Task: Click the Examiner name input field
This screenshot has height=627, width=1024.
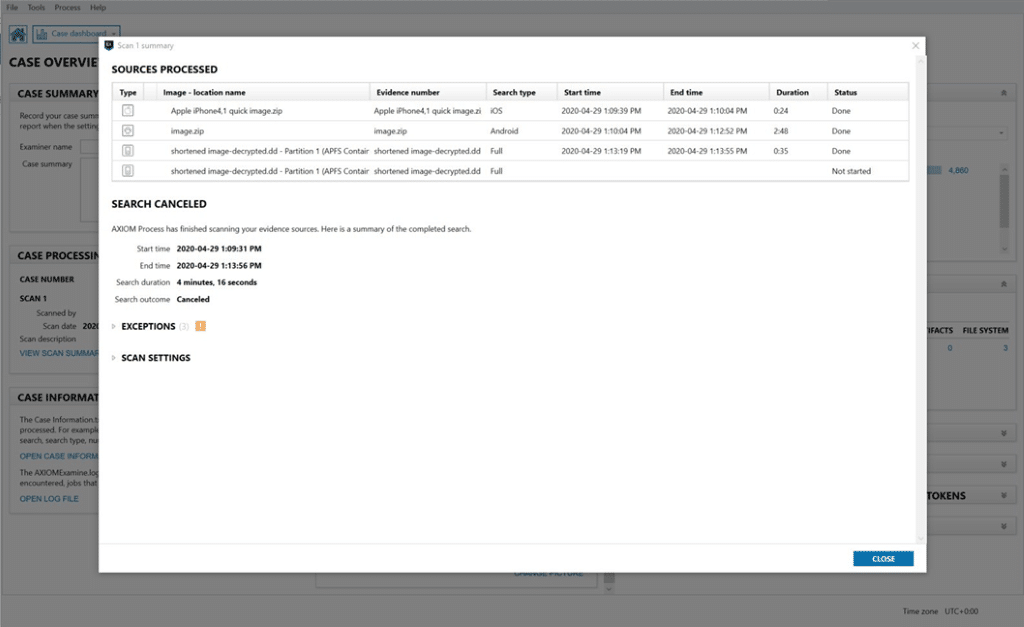Action: pos(89,147)
